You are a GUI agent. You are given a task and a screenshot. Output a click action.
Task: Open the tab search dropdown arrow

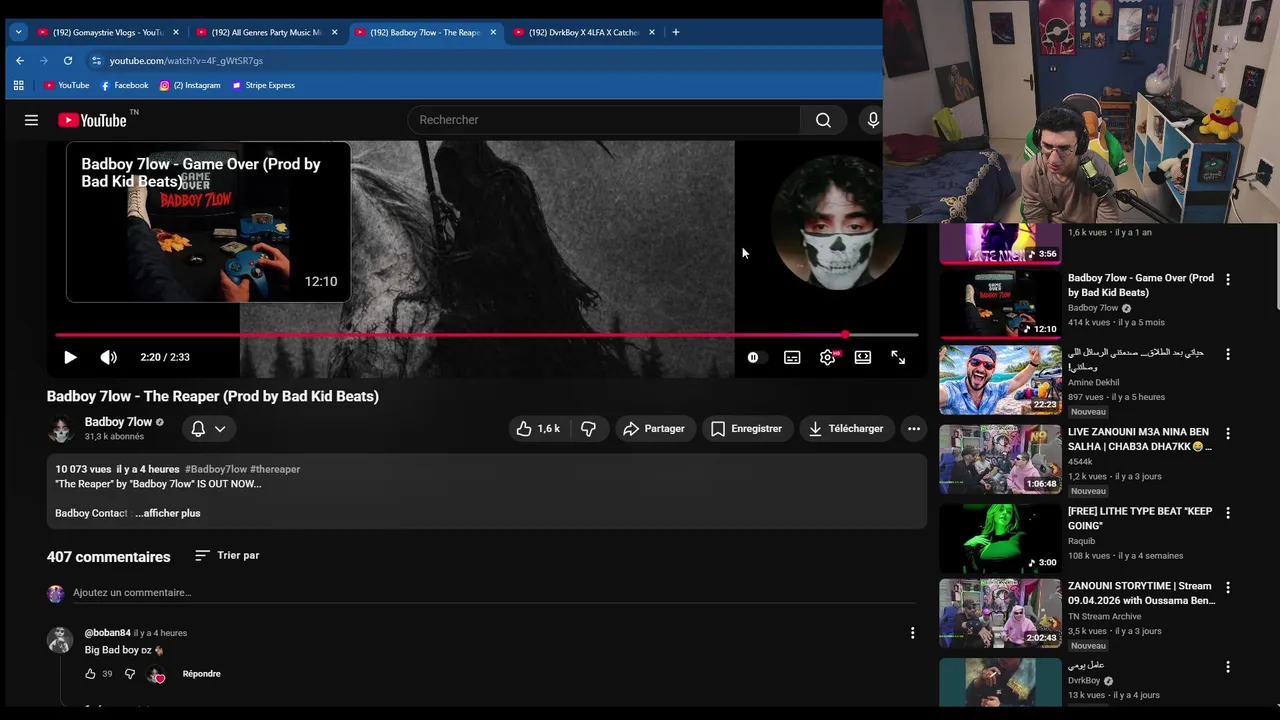click(x=18, y=32)
